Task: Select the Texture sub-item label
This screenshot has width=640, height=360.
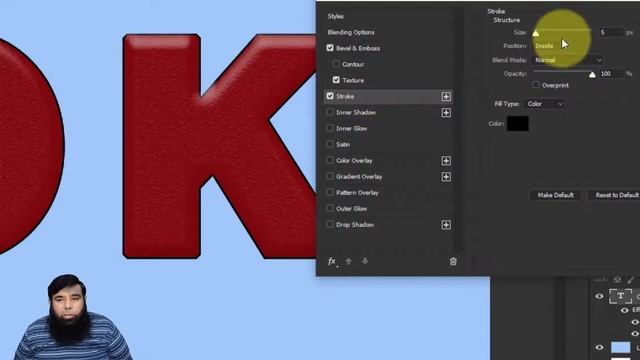Action: 353,80
